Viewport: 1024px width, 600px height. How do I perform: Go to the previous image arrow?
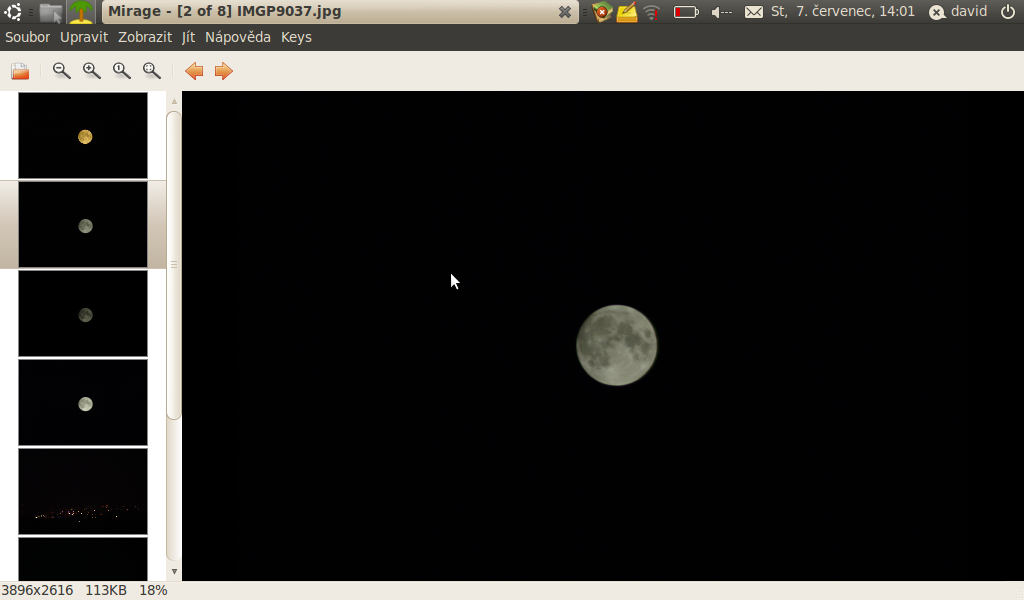click(194, 71)
